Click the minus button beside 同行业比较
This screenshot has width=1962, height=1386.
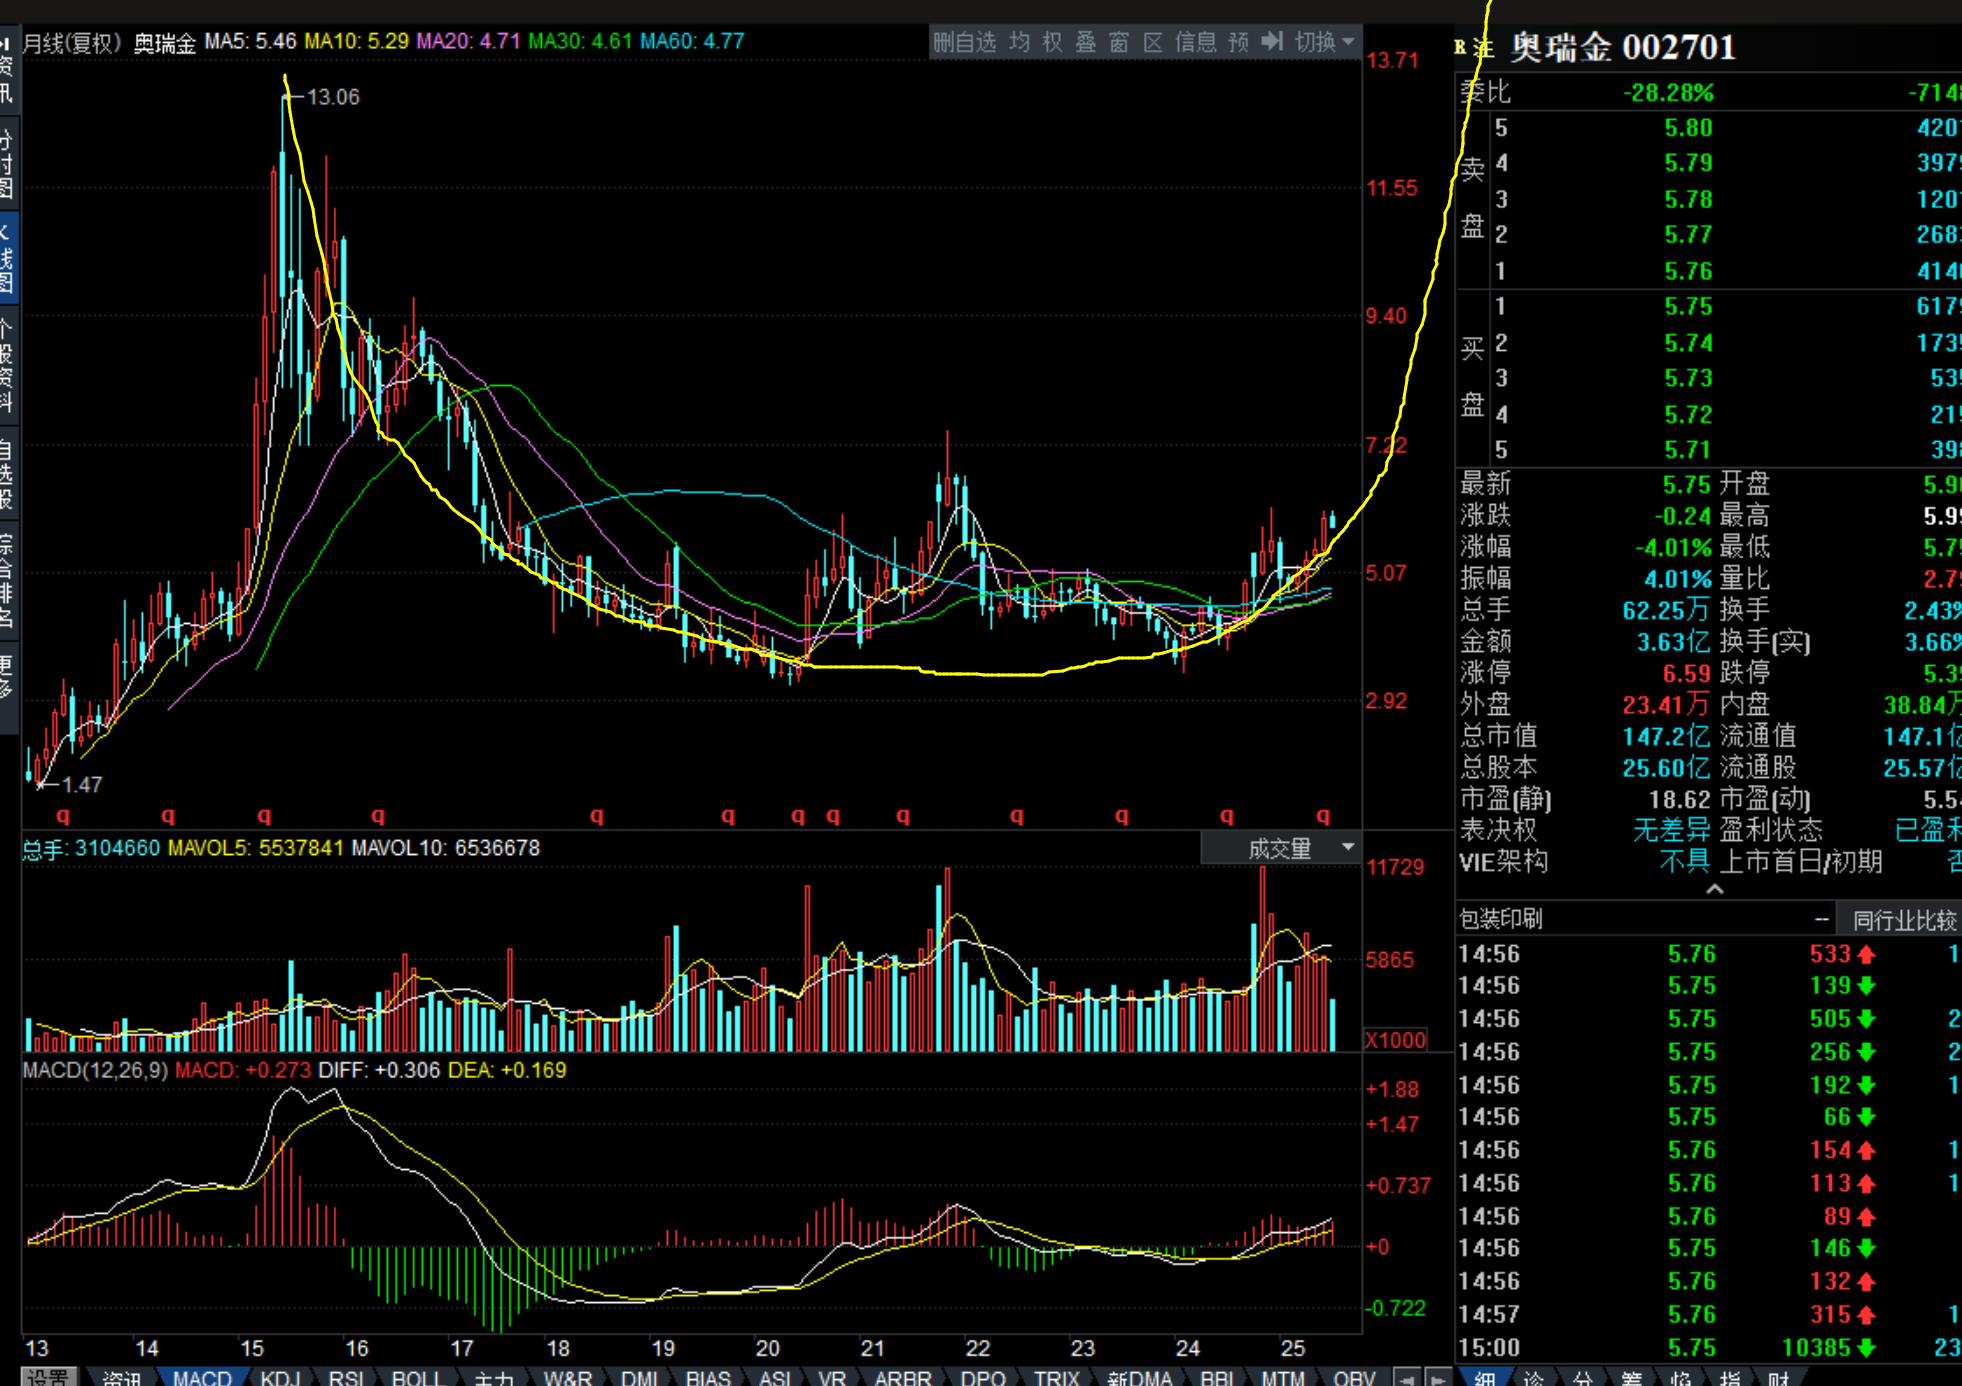(1822, 919)
